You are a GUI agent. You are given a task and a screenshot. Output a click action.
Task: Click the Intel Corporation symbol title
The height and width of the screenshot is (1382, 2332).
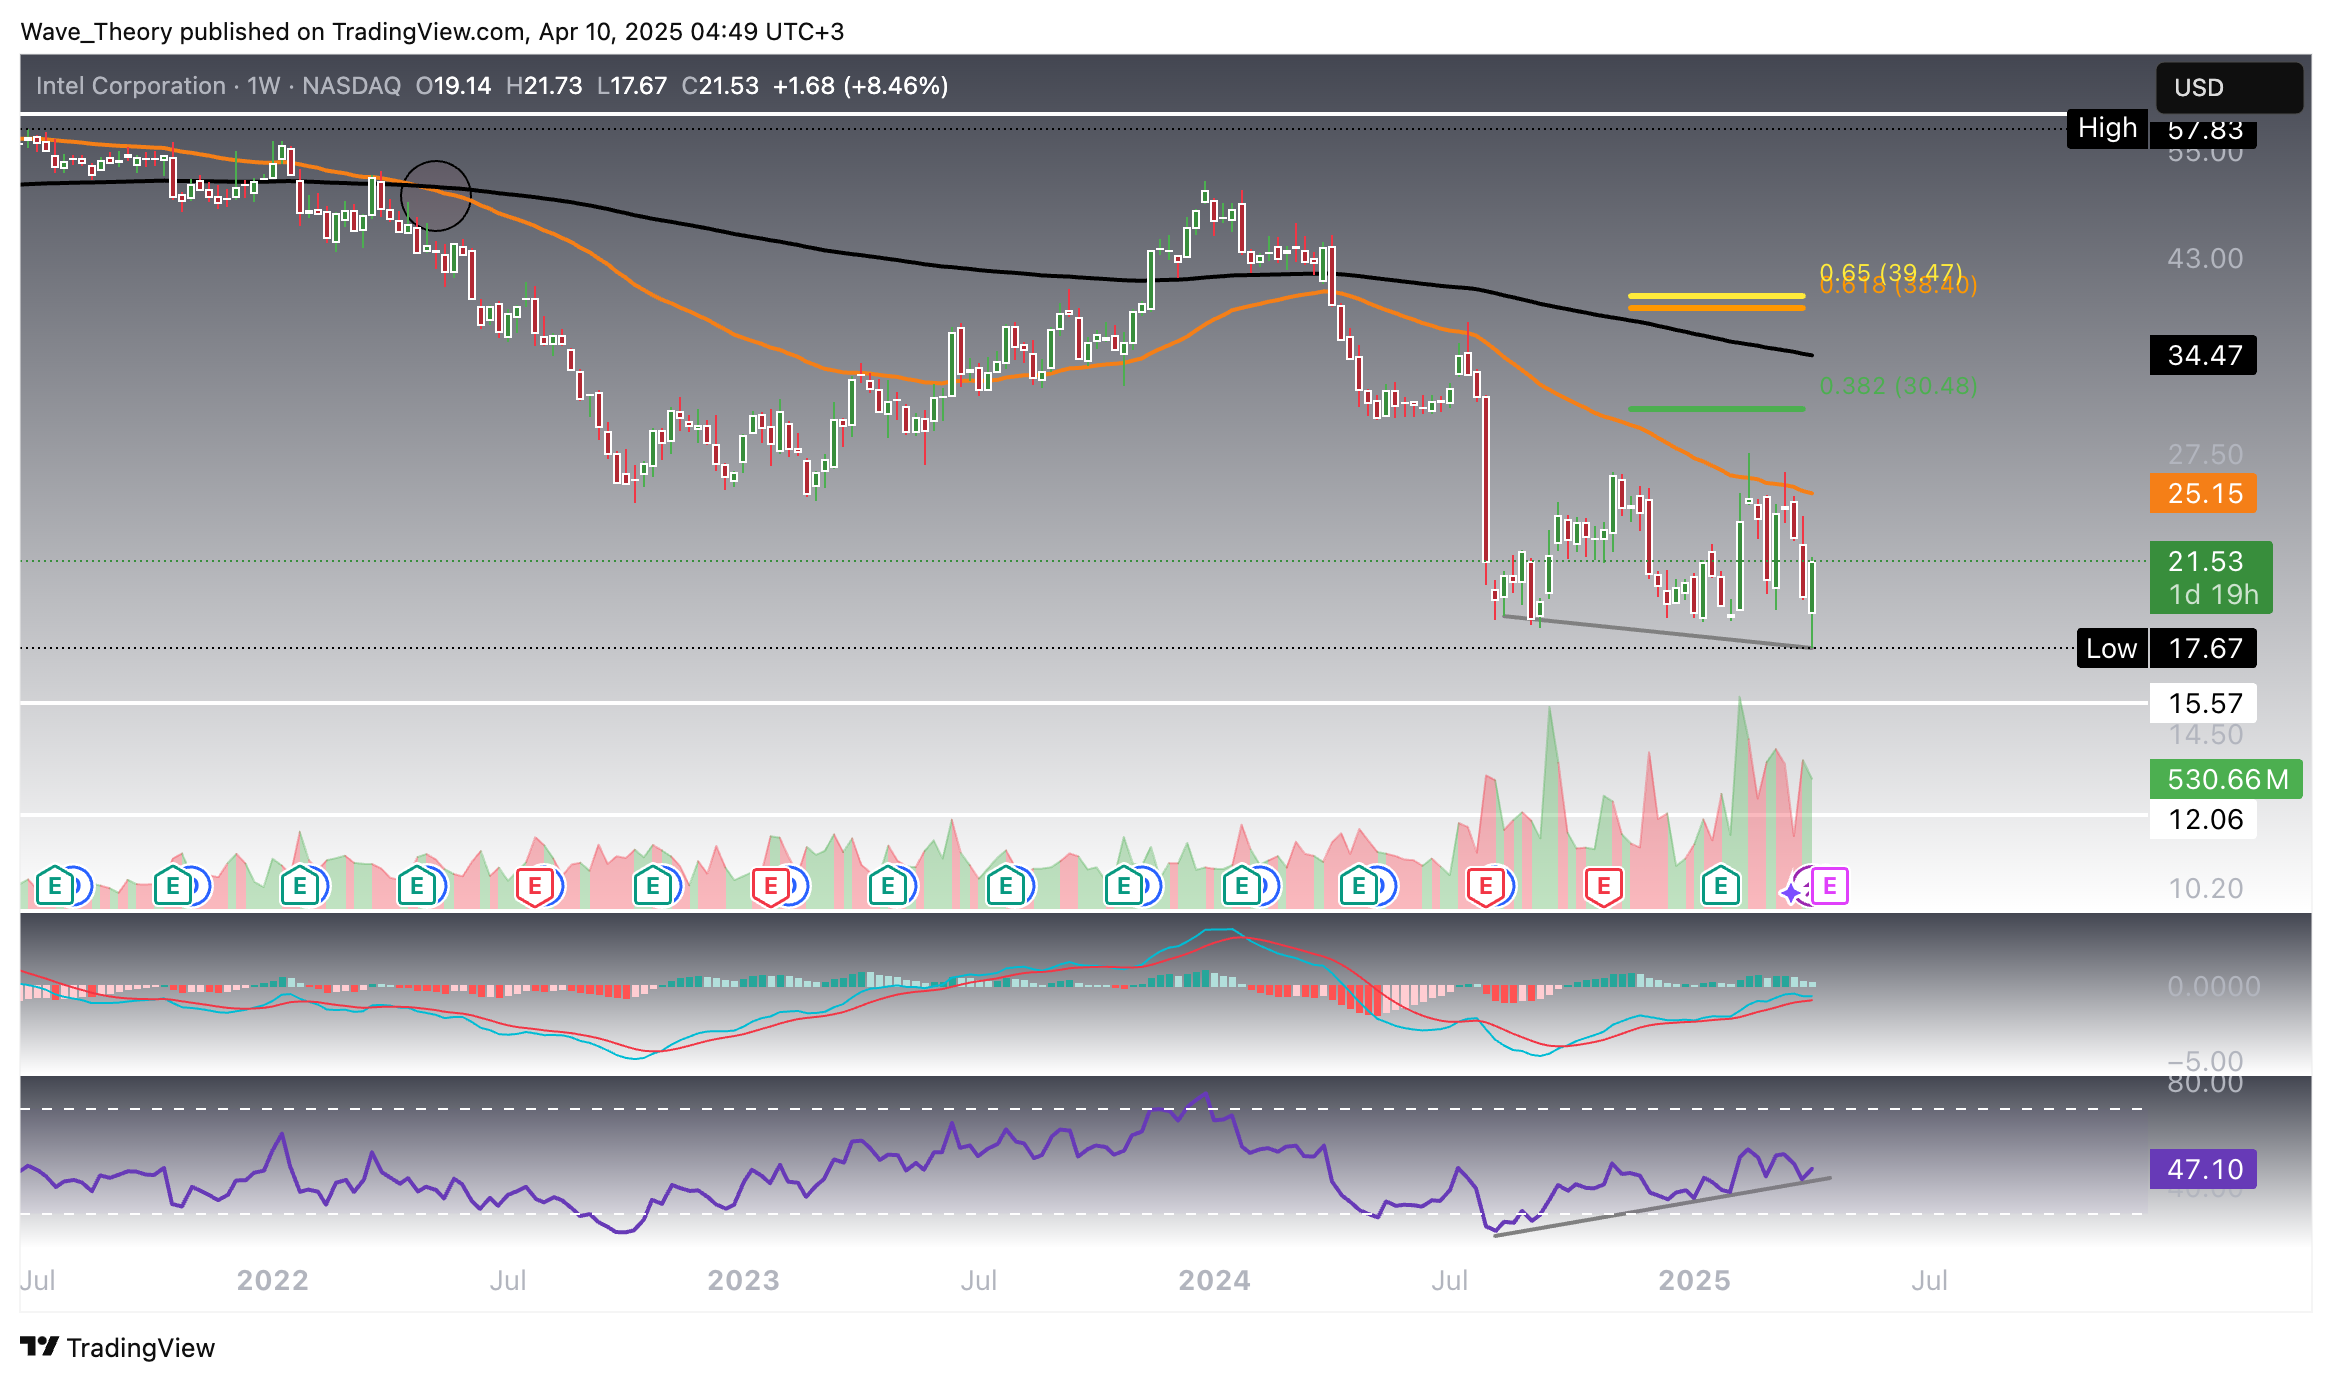tap(131, 86)
